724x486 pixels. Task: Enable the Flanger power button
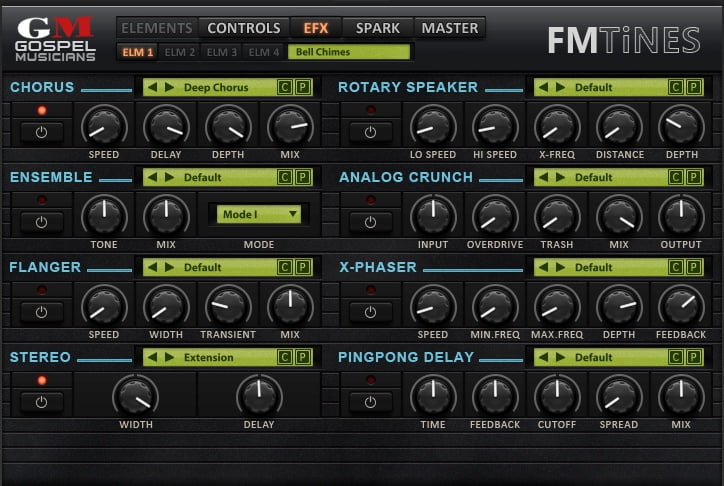pyautogui.click(x=42, y=312)
